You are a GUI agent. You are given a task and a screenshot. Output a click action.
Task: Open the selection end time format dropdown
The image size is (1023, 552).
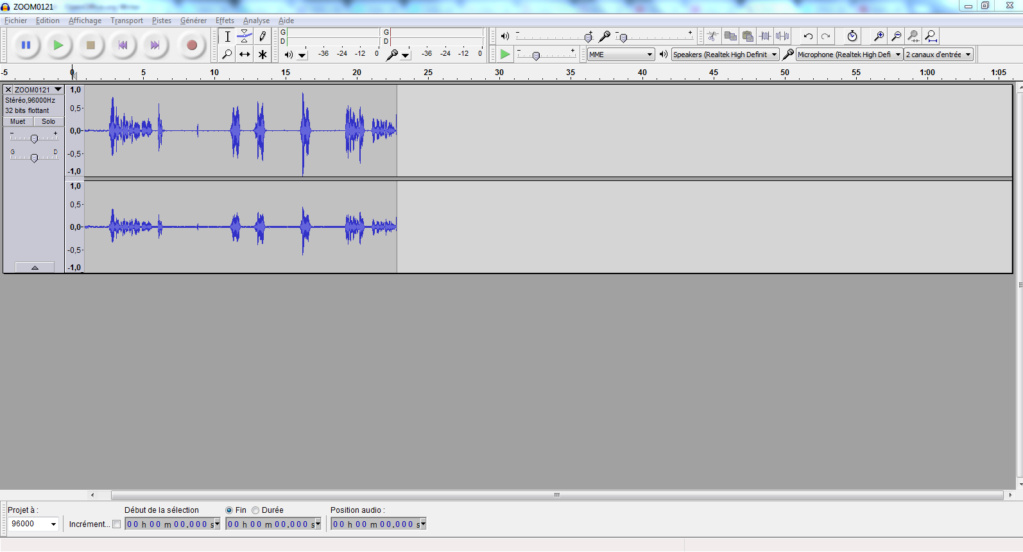tap(318, 524)
